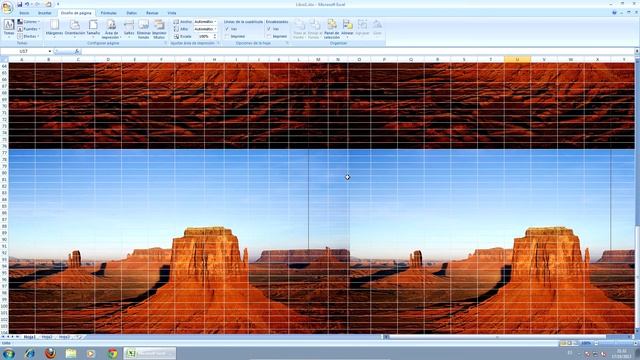
Task: Open Windows Explorer folder on taskbar
Action: (71, 353)
